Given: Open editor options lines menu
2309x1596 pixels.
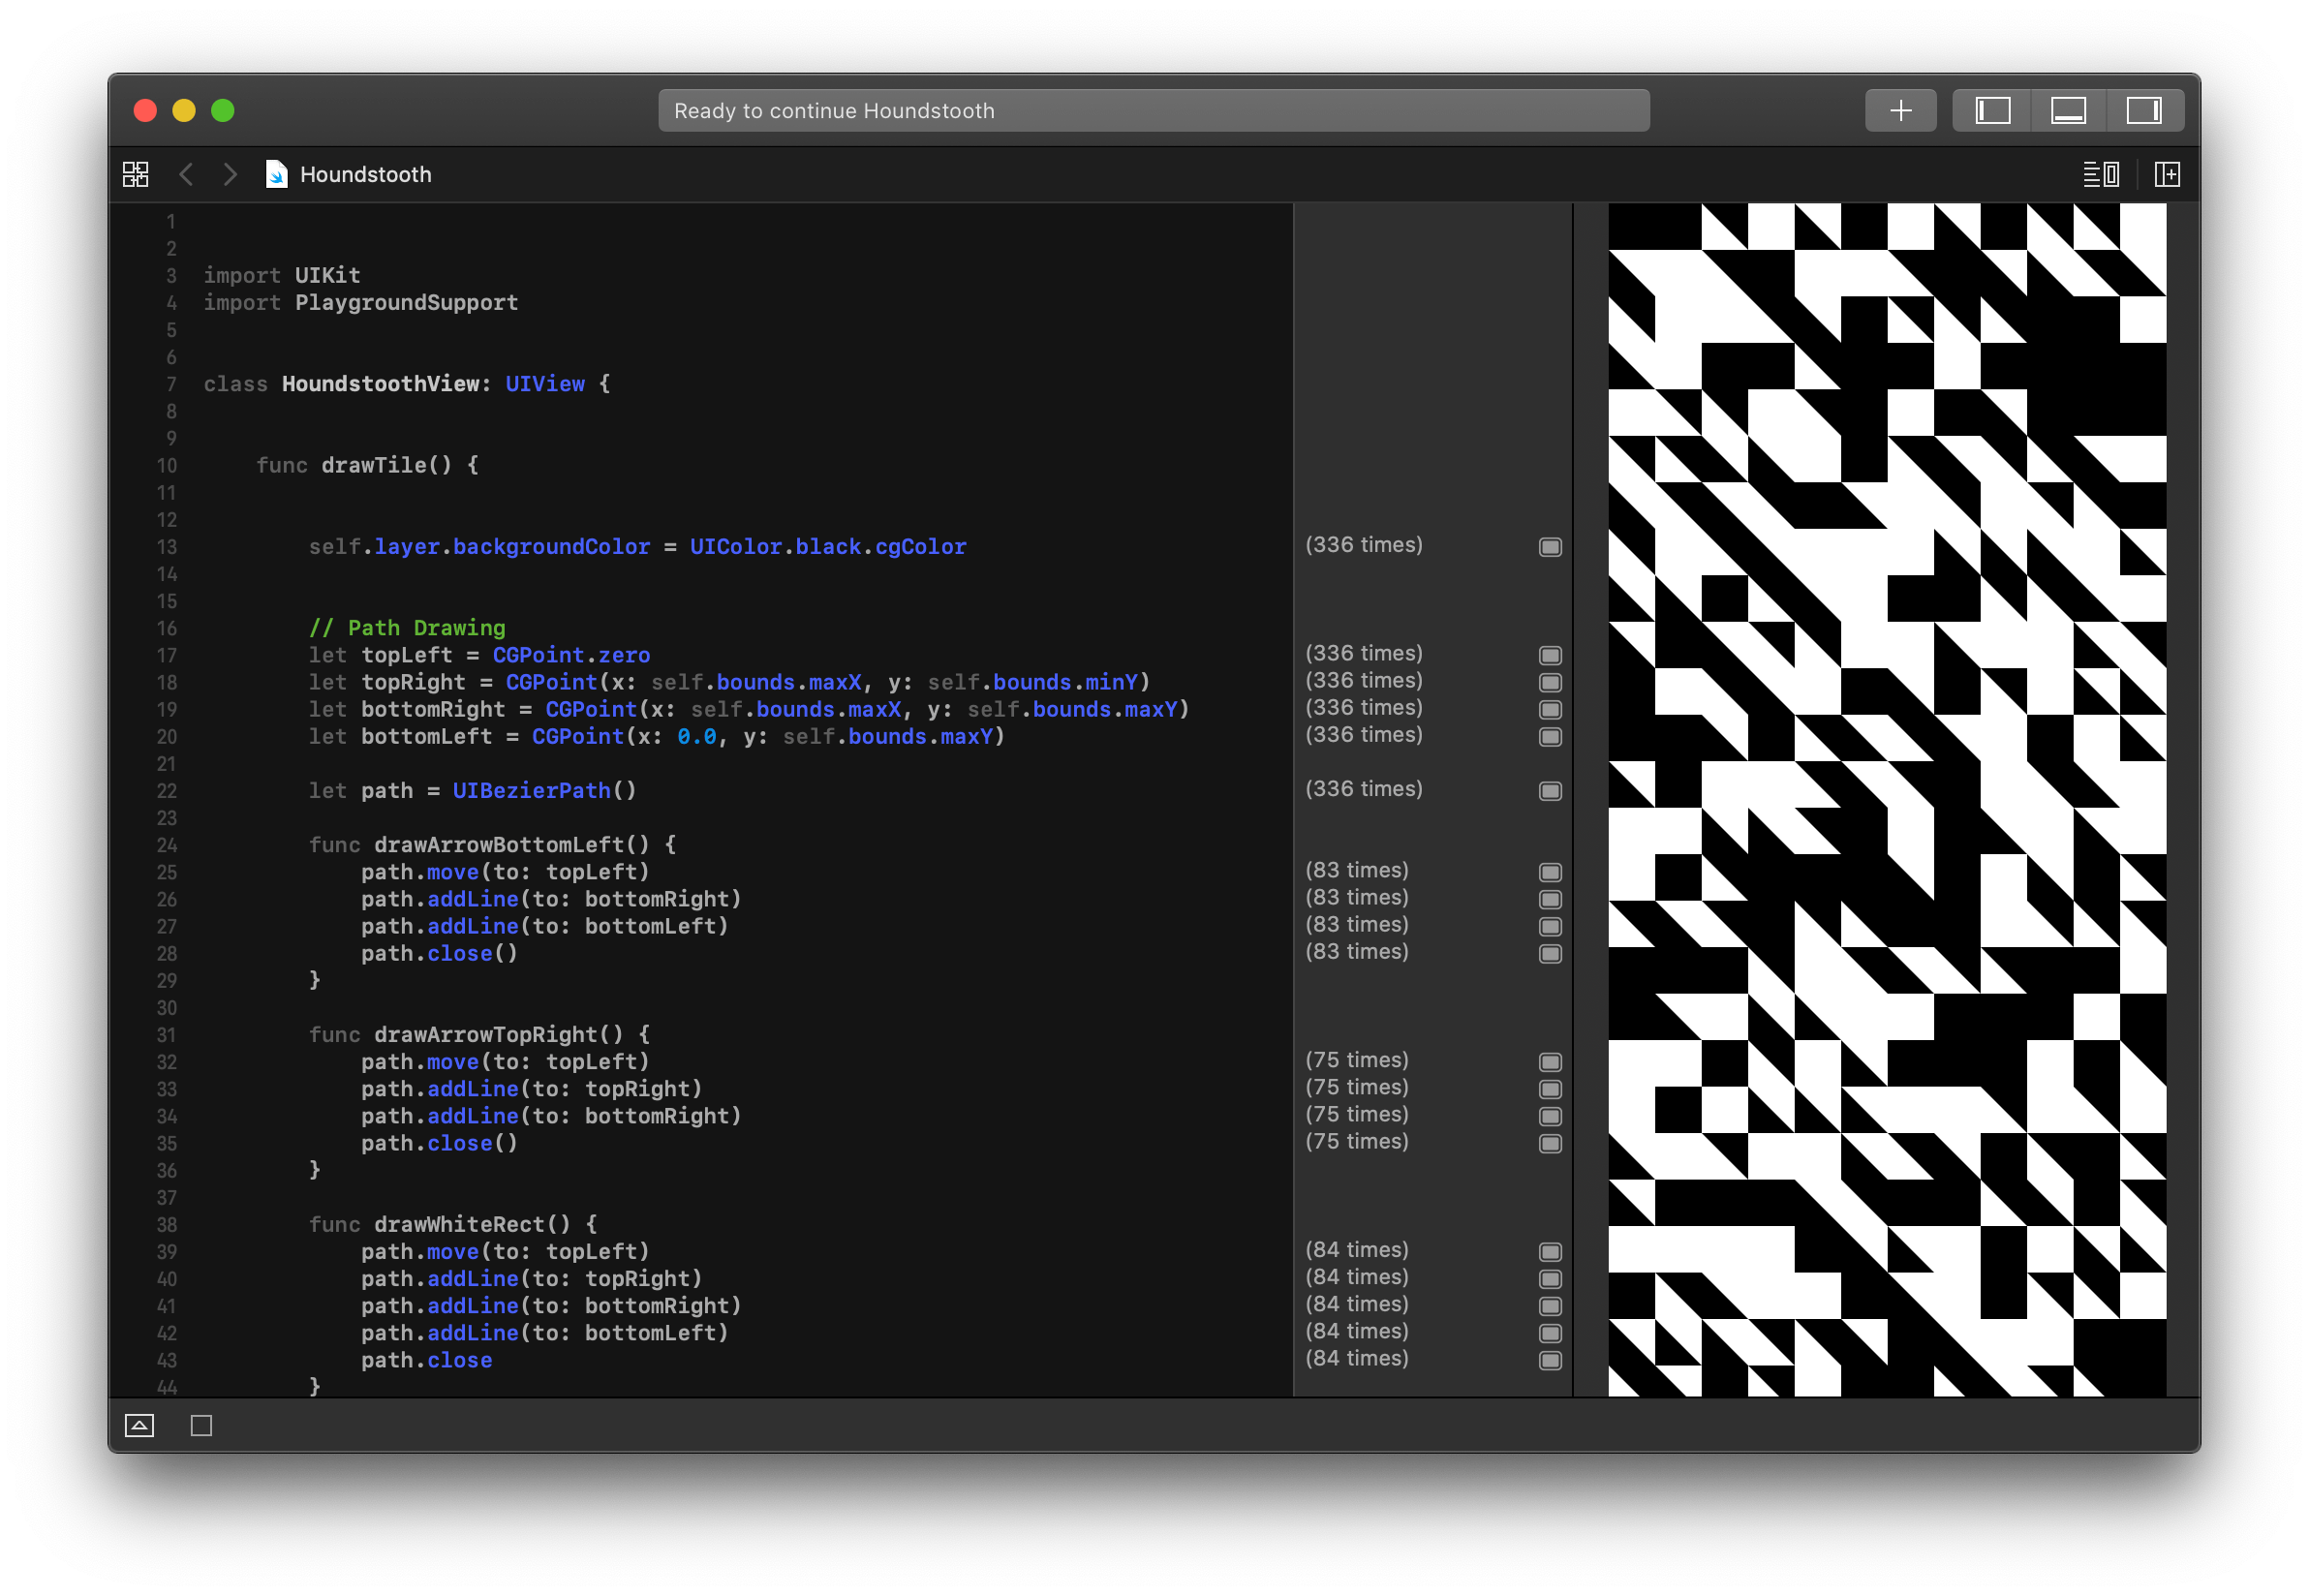Looking at the screenshot, I should [2100, 174].
